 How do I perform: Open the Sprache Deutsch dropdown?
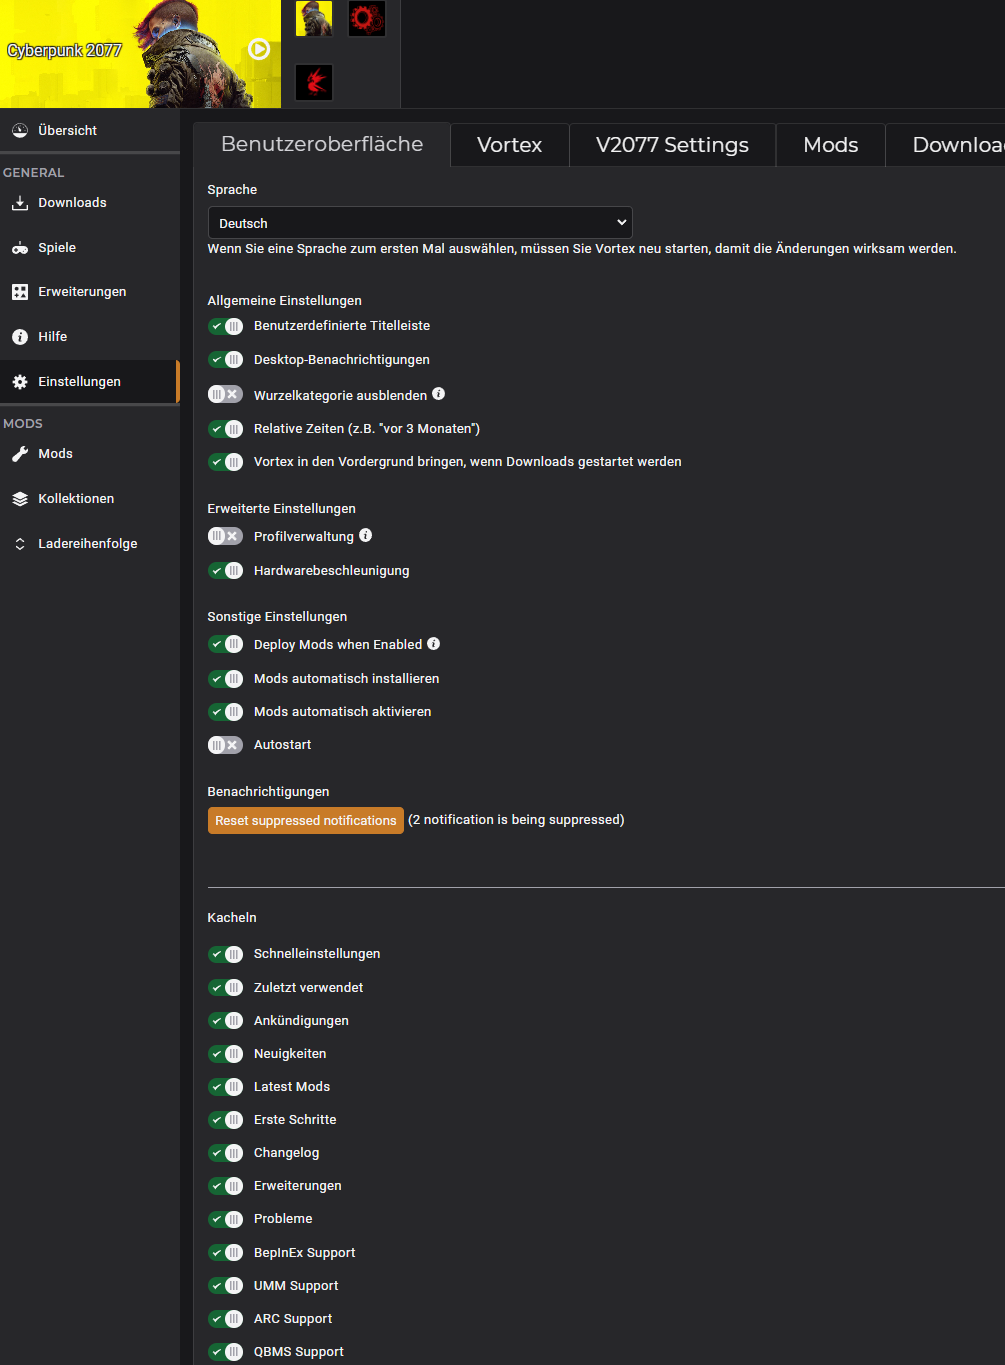(420, 223)
